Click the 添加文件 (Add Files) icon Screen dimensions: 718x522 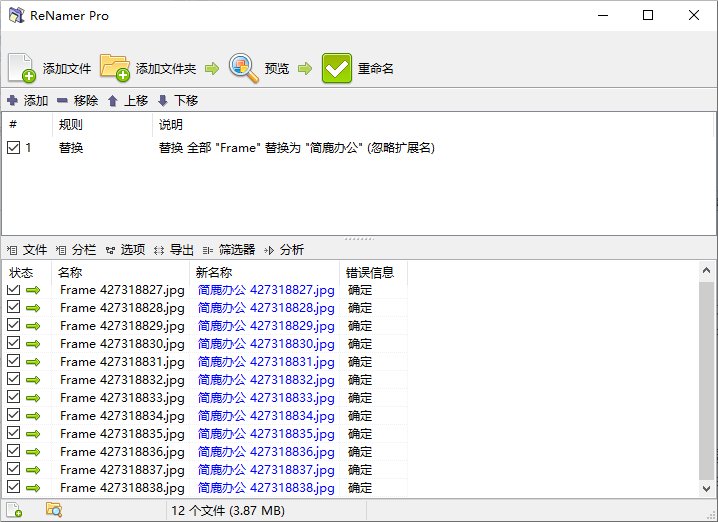point(22,67)
